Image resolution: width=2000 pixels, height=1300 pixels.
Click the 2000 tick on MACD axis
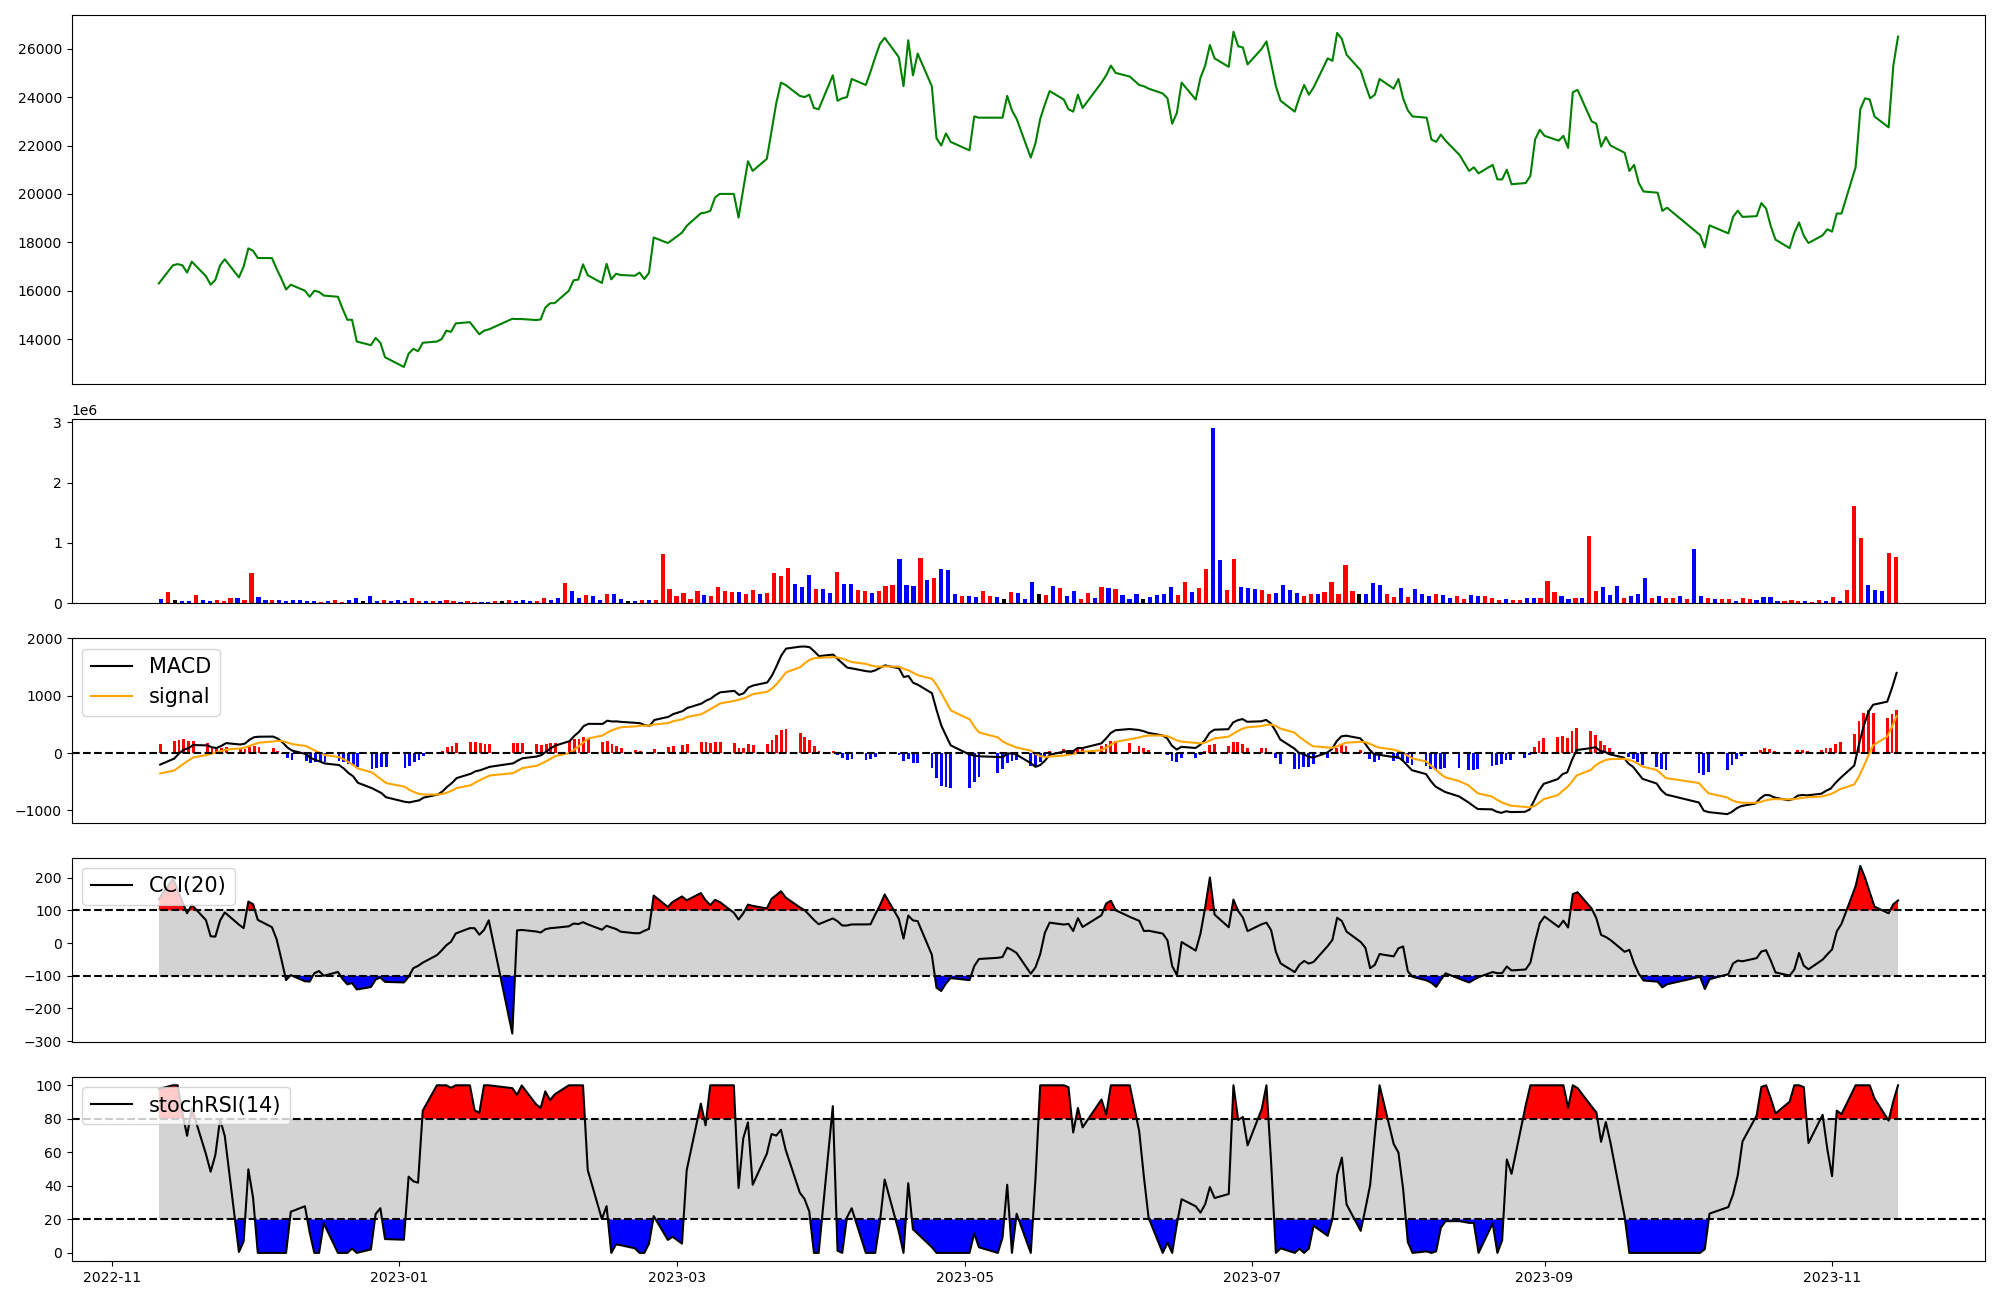point(46,639)
